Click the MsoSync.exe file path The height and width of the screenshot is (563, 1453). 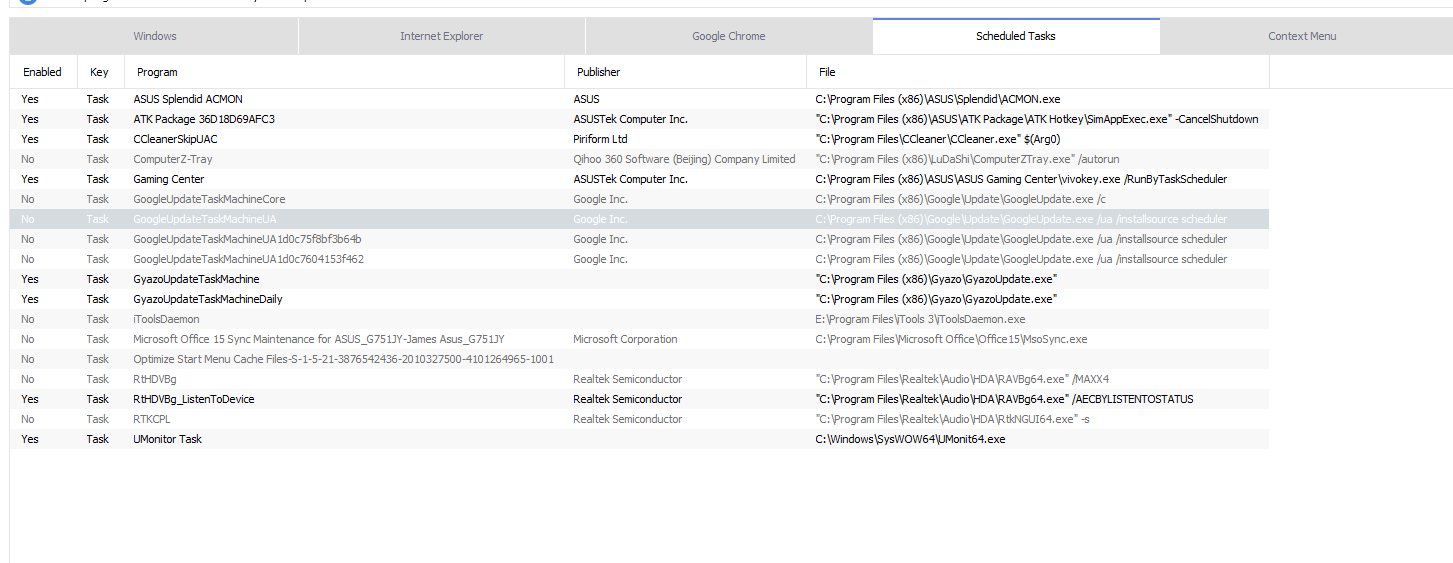coord(951,339)
